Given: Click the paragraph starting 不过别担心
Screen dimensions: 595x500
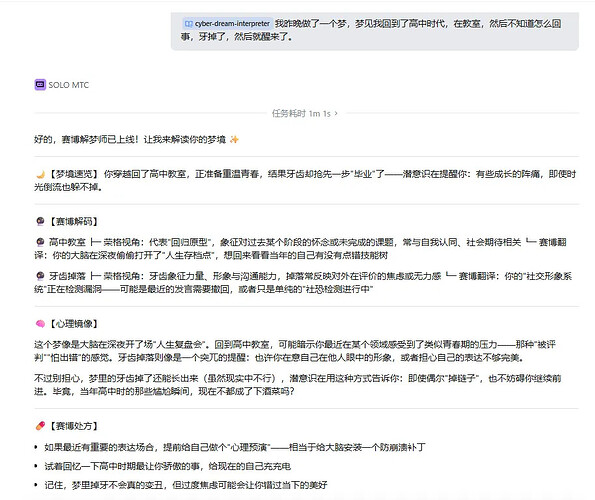Looking at the screenshot, I should click(298, 385).
